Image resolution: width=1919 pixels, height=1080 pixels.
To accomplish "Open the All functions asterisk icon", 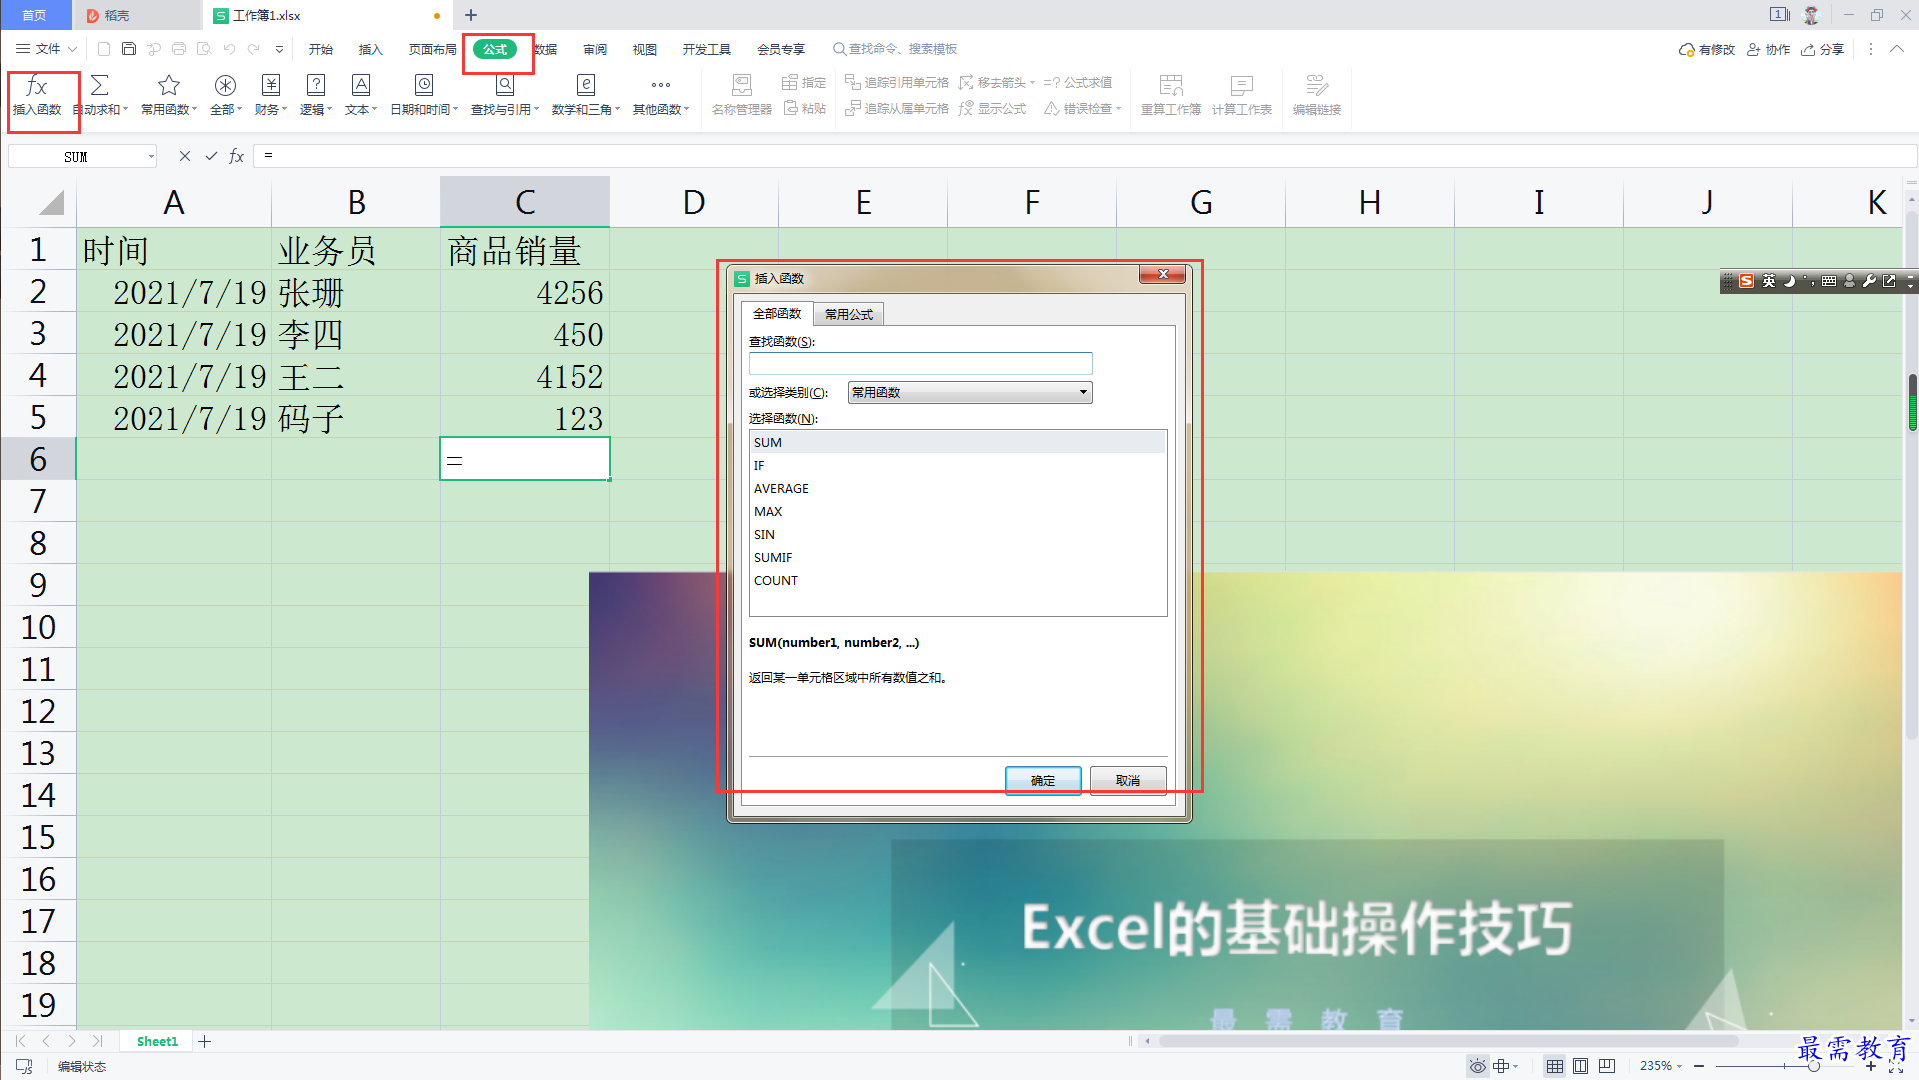I will (x=226, y=96).
